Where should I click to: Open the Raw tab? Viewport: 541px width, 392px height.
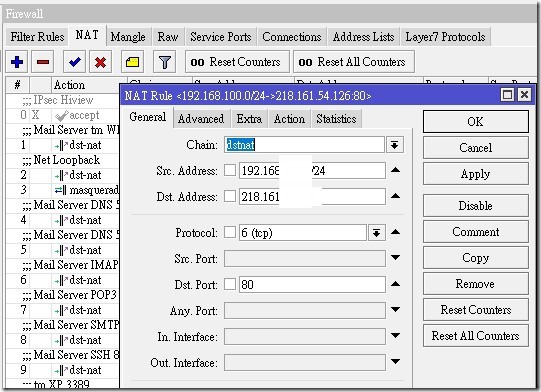click(168, 37)
